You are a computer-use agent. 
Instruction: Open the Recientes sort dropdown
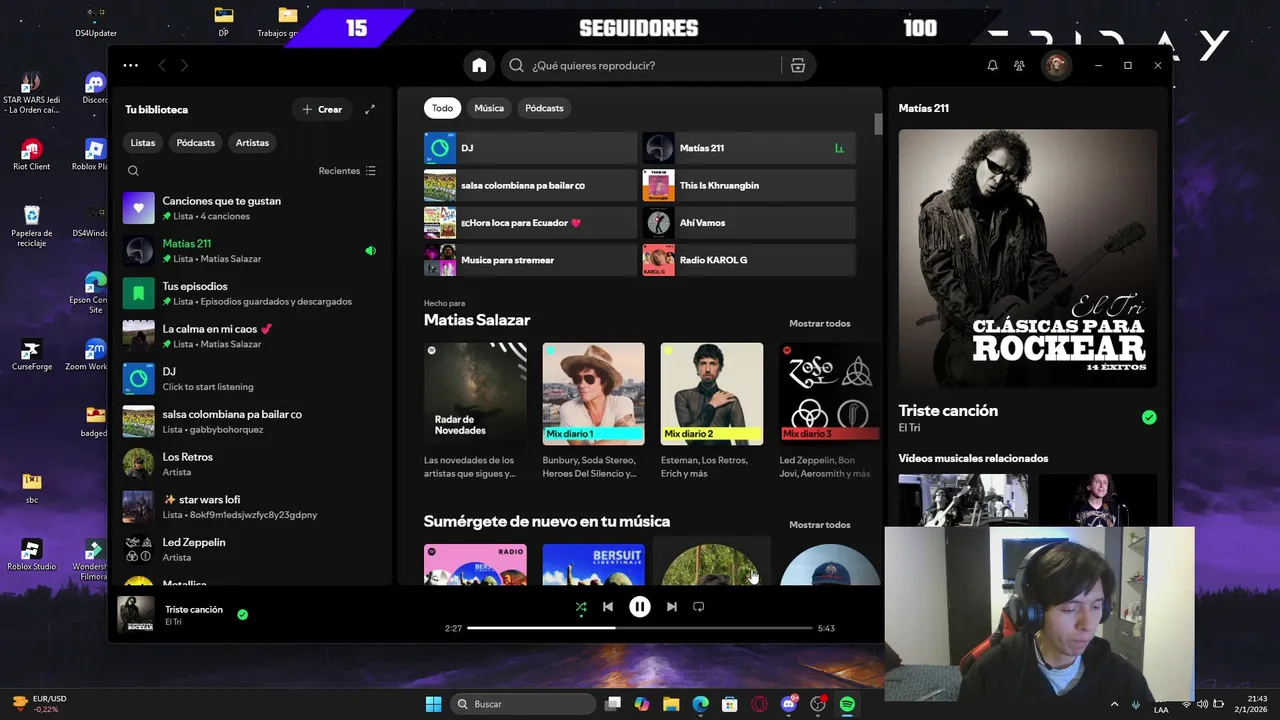pyautogui.click(x=347, y=171)
